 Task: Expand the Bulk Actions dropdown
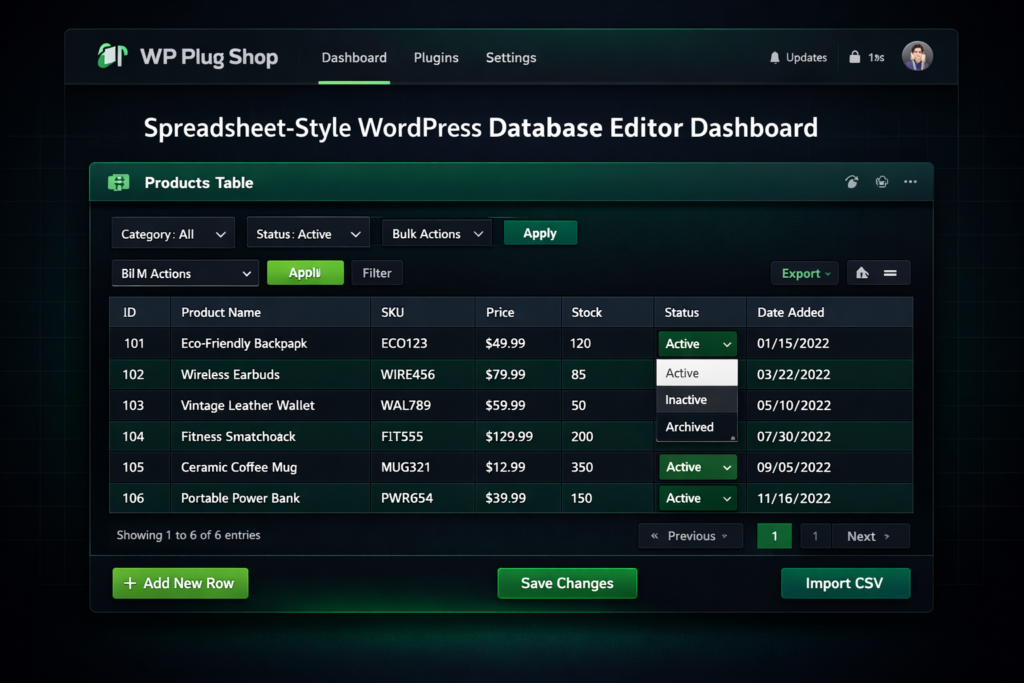438,233
